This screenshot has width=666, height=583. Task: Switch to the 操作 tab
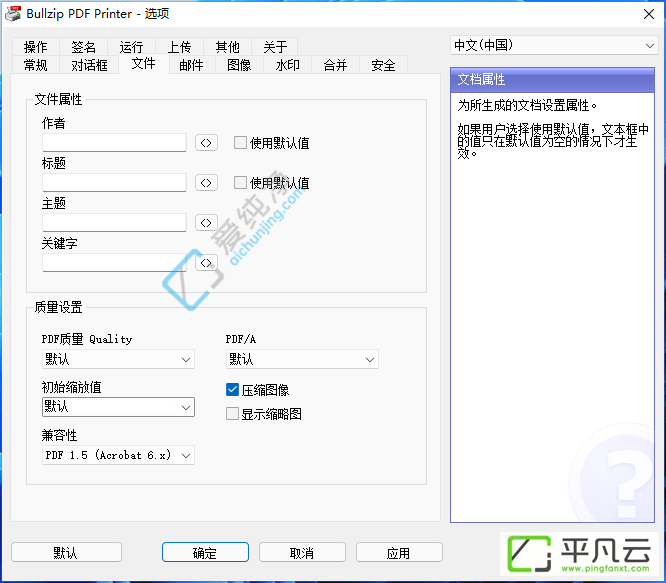pos(36,46)
